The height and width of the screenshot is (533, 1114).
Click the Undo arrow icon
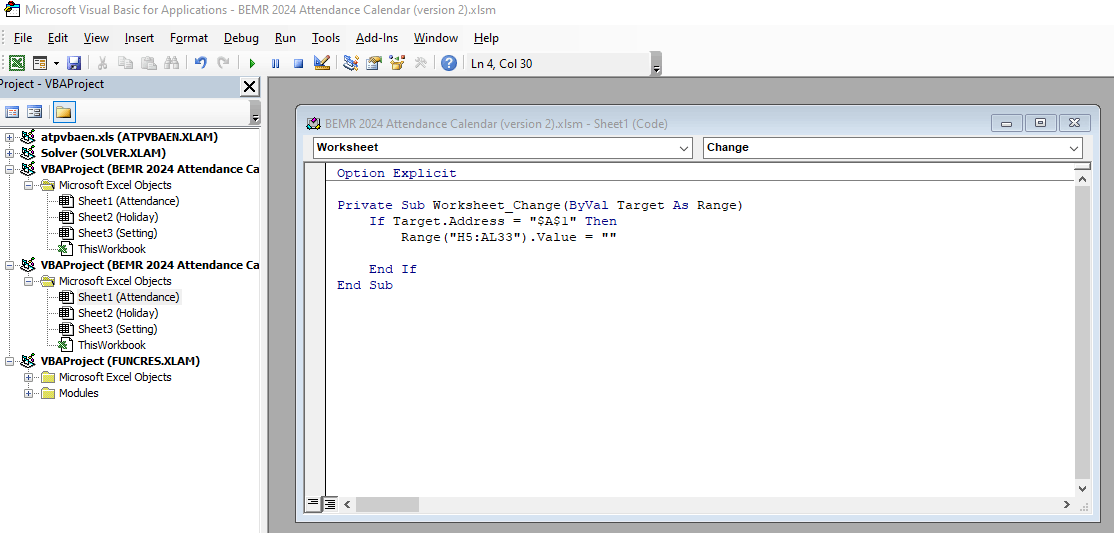click(200, 63)
